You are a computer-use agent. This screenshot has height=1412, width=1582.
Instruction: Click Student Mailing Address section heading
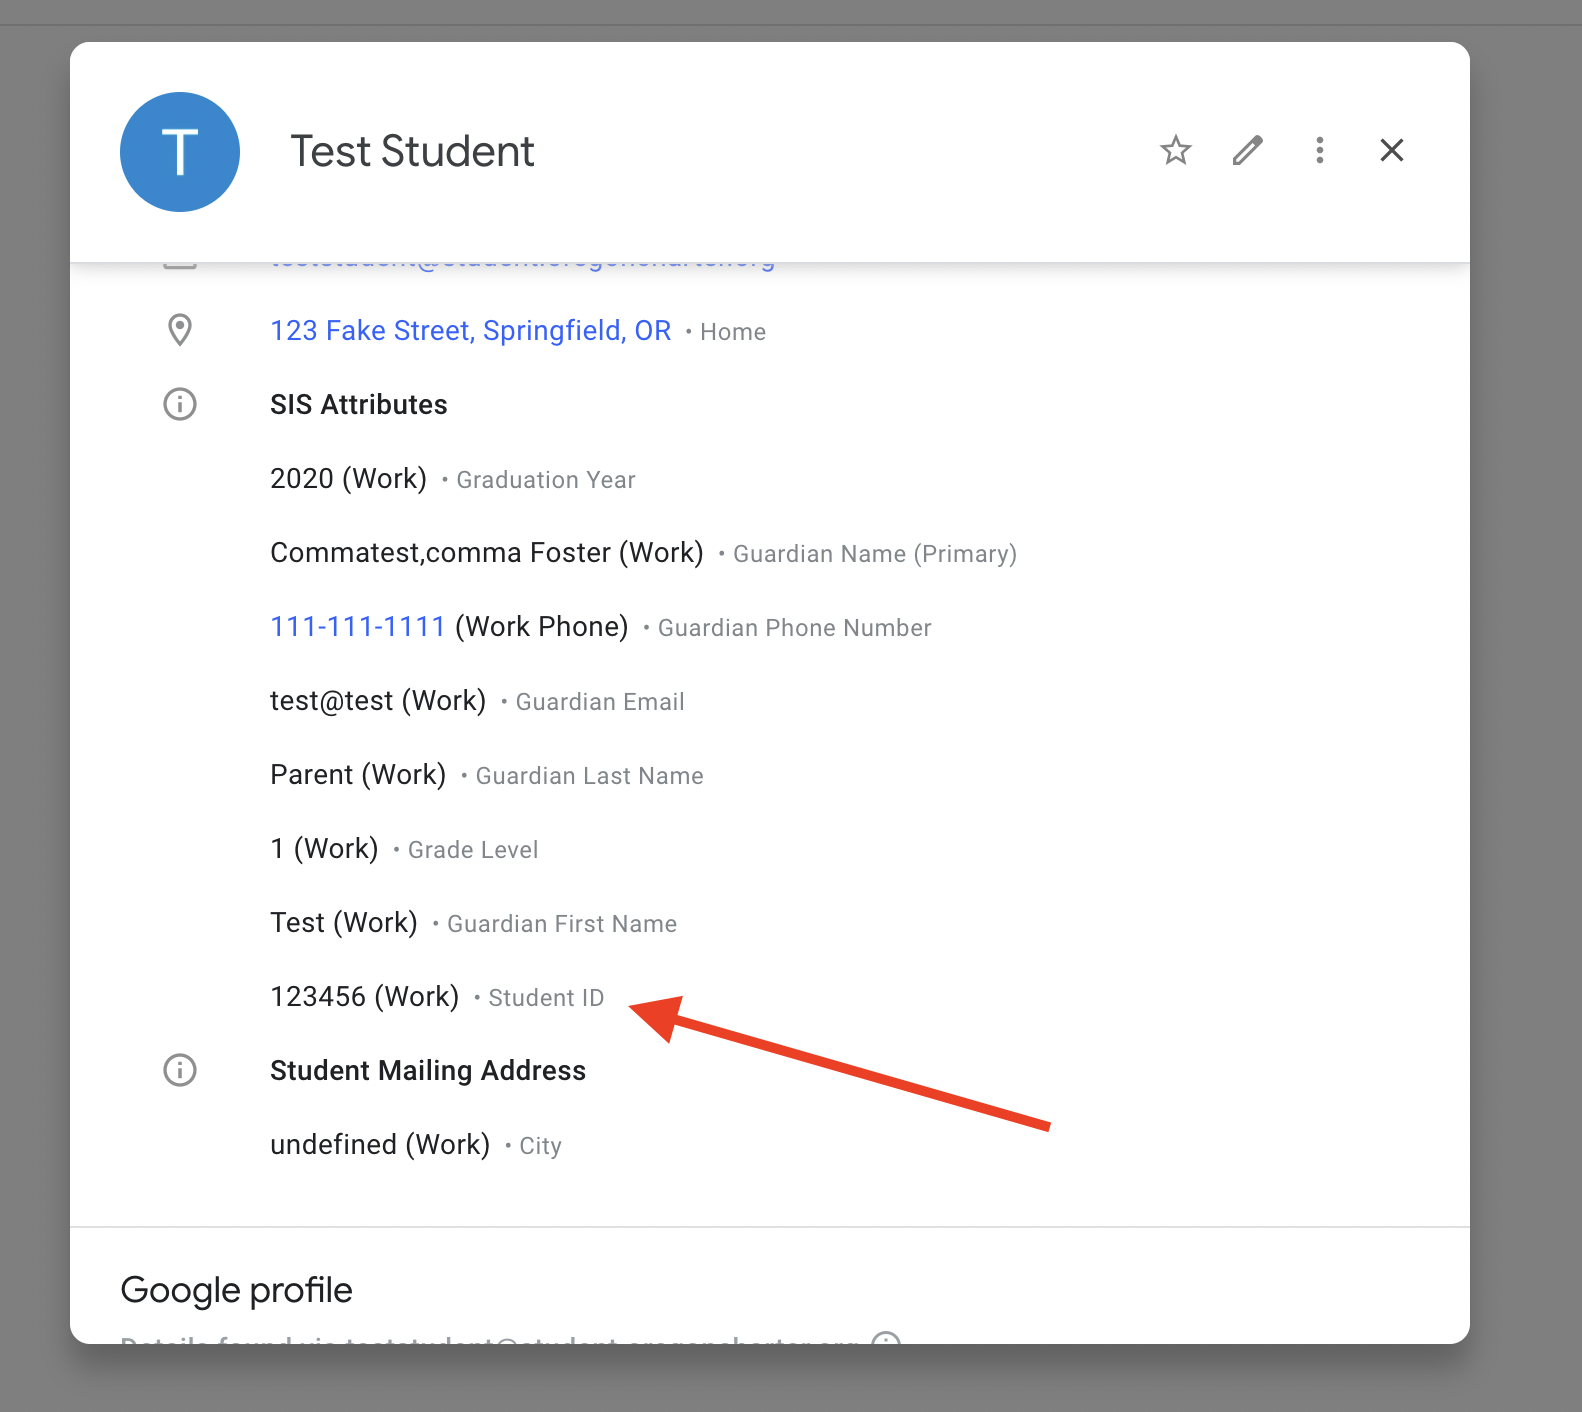pyautogui.click(x=428, y=1070)
